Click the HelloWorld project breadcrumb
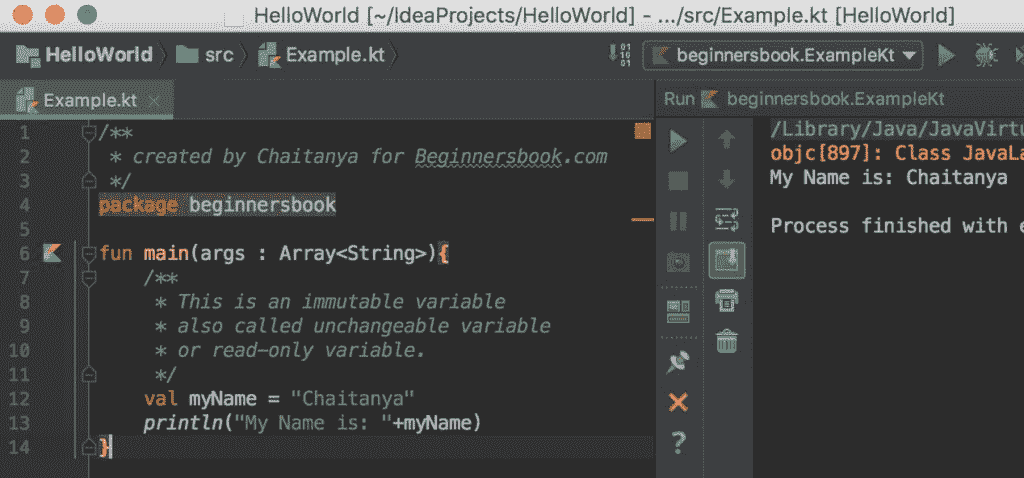This screenshot has height=478, width=1024. tap(84, 55)
